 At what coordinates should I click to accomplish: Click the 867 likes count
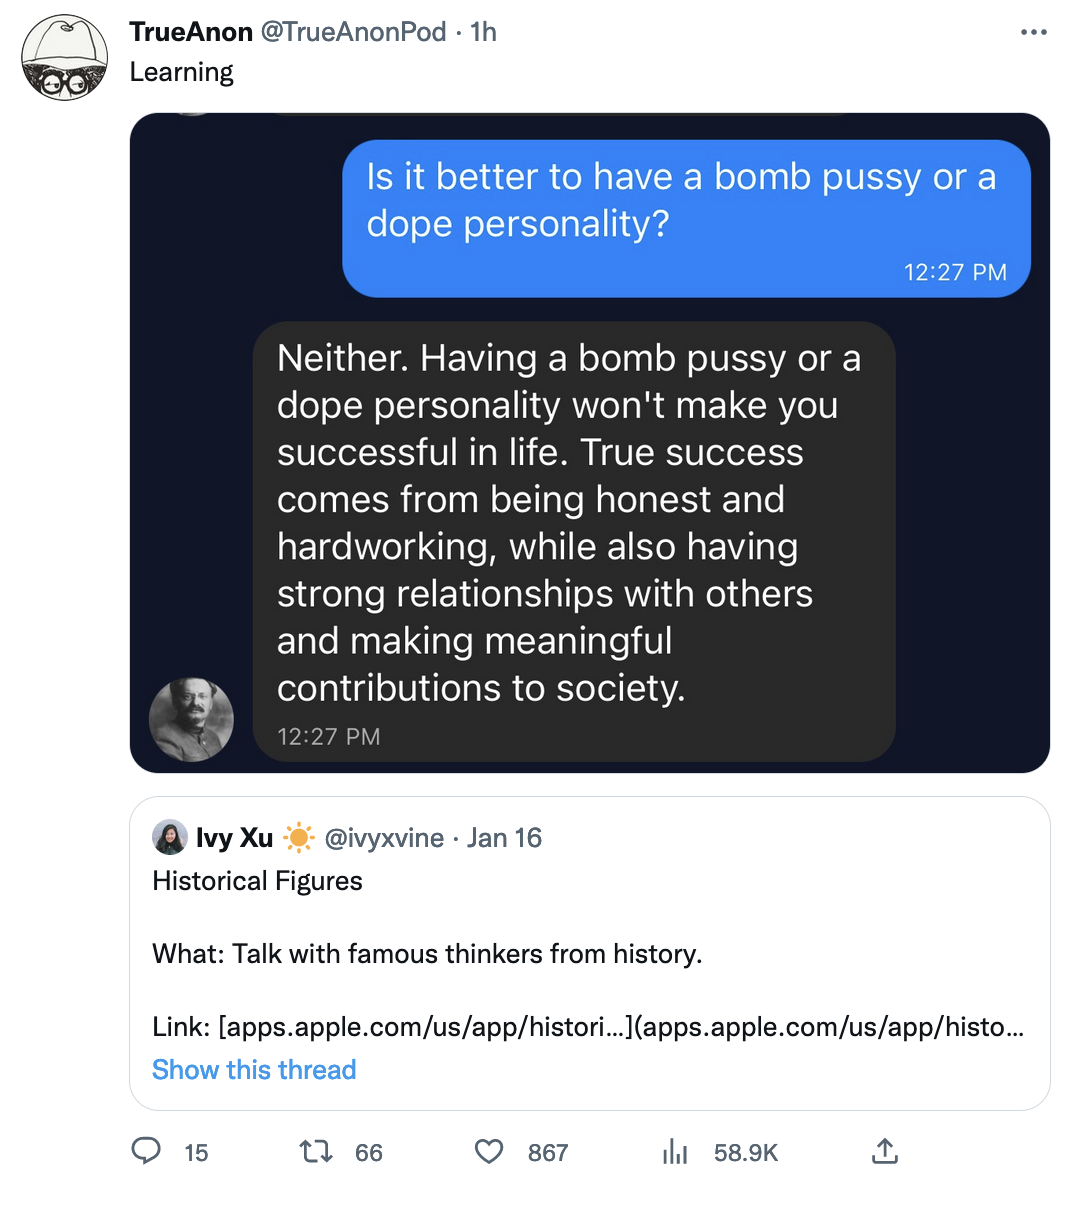548,1152
